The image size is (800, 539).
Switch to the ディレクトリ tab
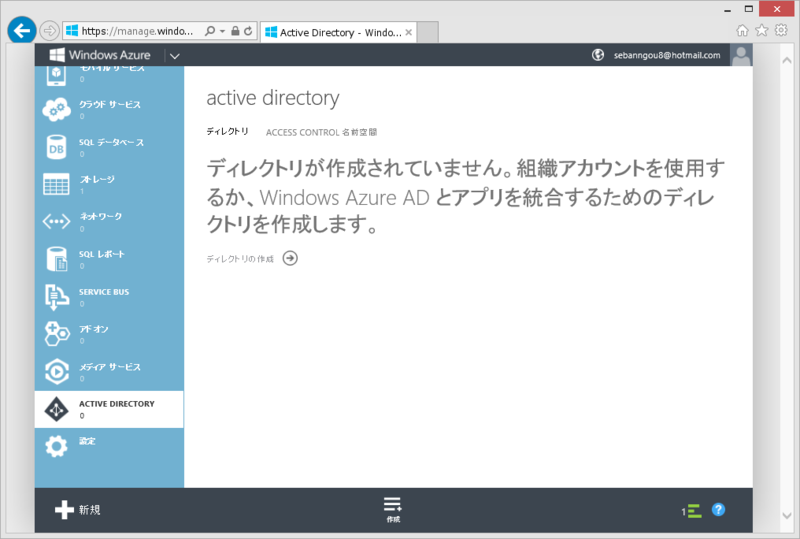[228, 132]
